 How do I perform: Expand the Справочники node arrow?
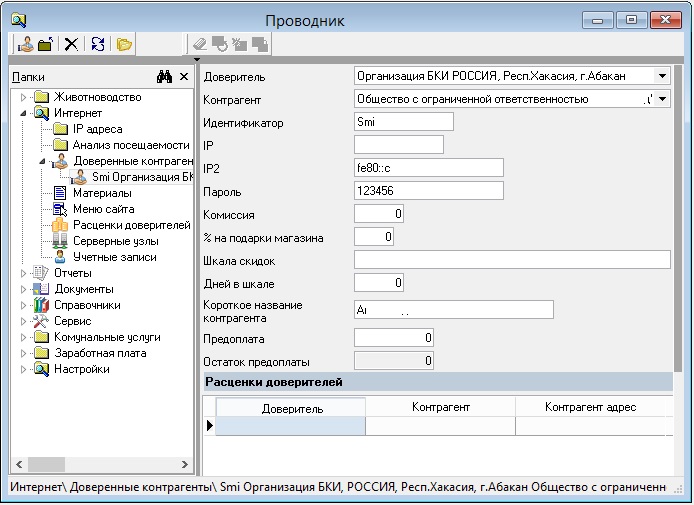tap(23, 305)
